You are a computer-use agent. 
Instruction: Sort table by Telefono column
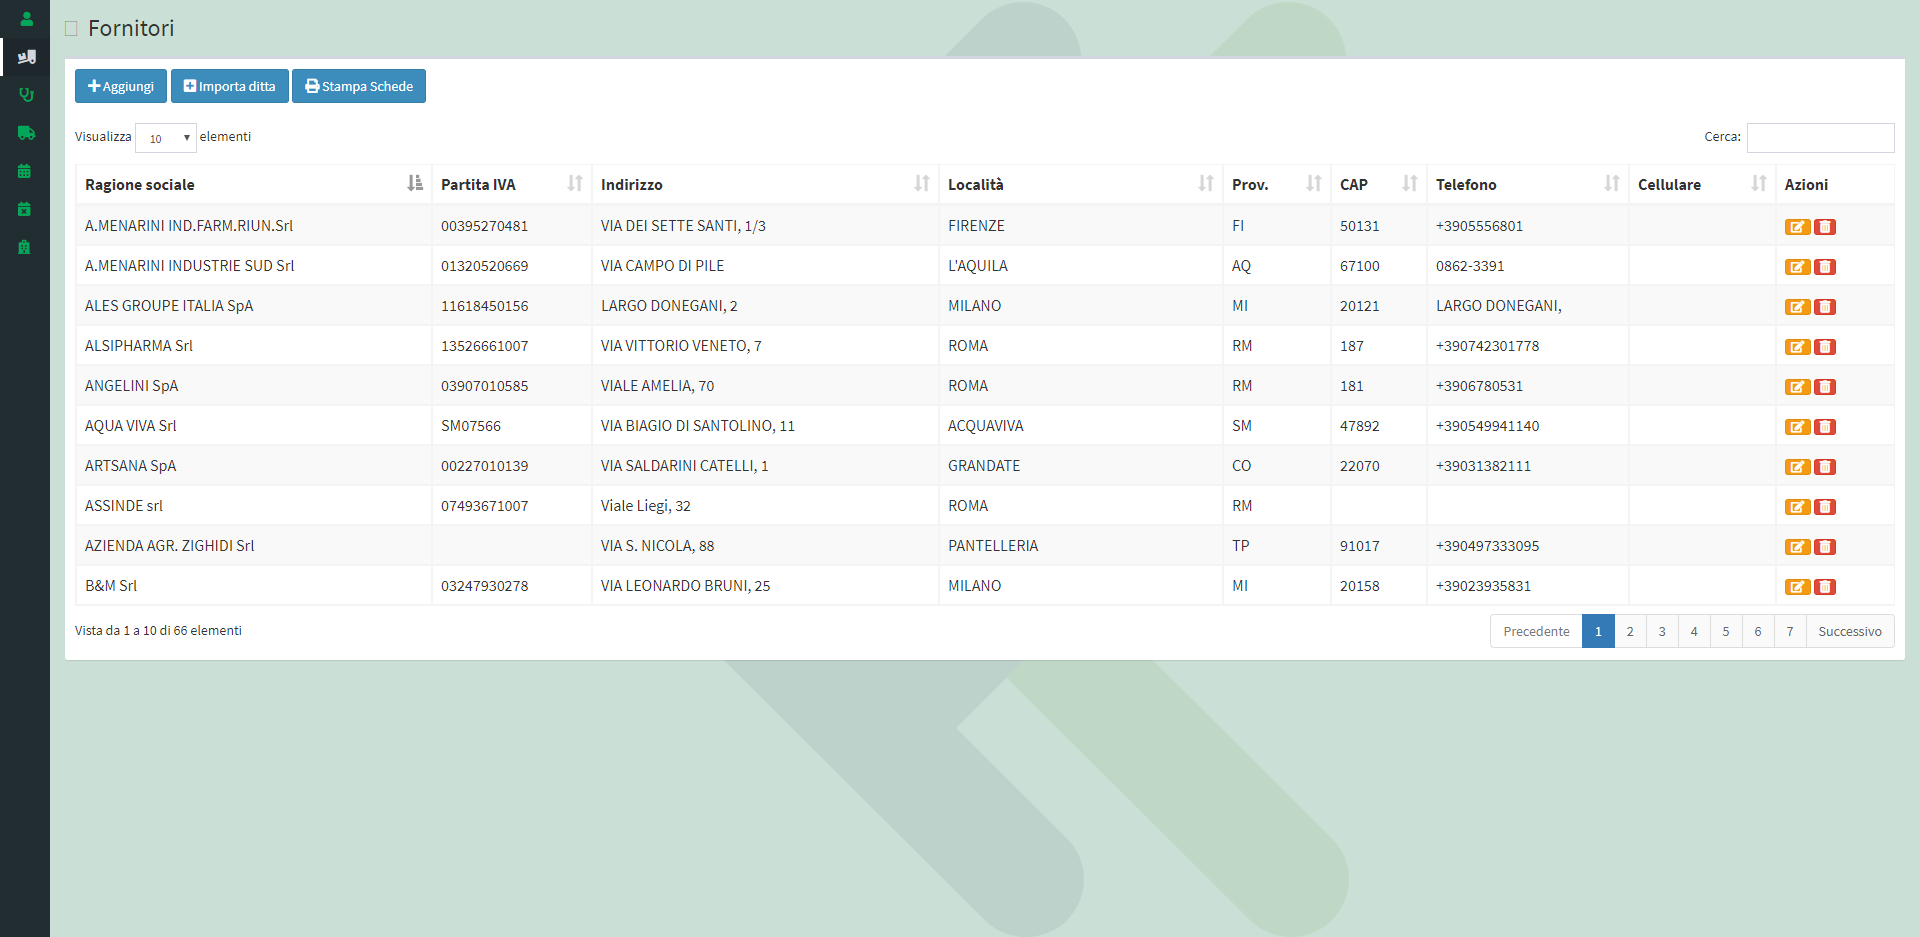(x=1528, y=185)
